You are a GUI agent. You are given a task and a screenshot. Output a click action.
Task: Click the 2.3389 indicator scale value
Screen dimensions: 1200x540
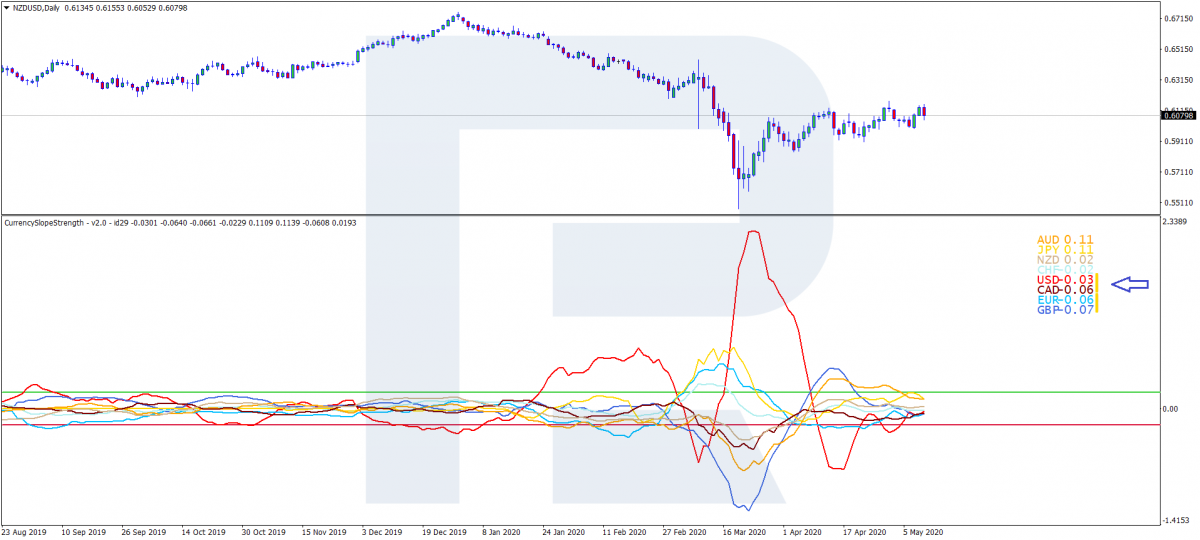click(x=1179, y=222)
